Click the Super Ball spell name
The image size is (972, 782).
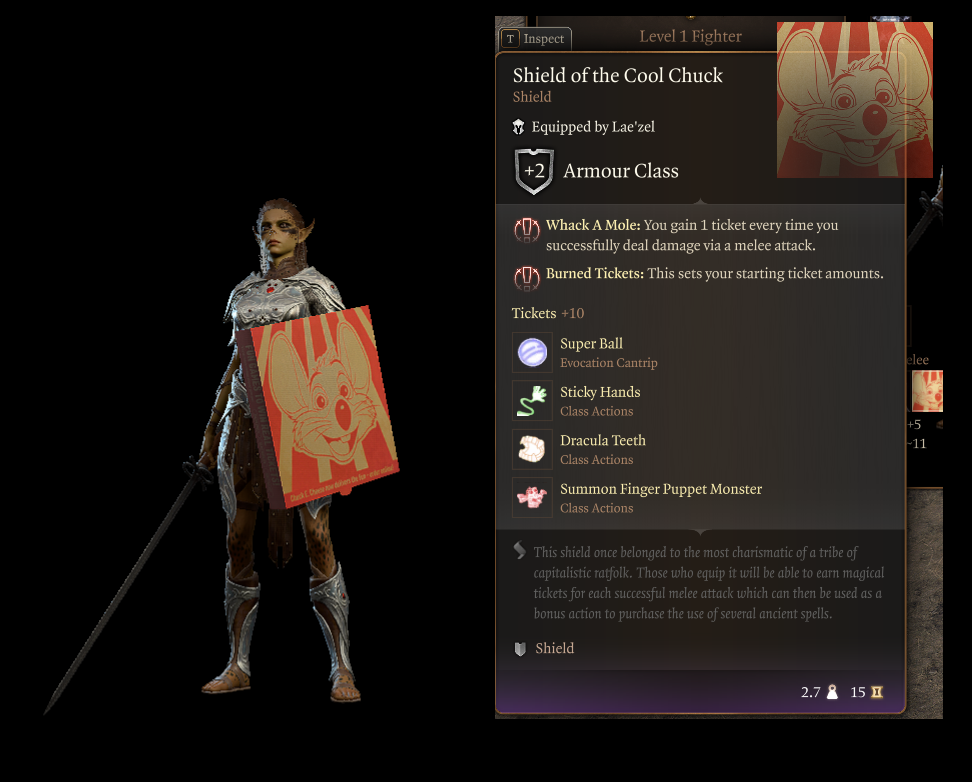point(591,344)
